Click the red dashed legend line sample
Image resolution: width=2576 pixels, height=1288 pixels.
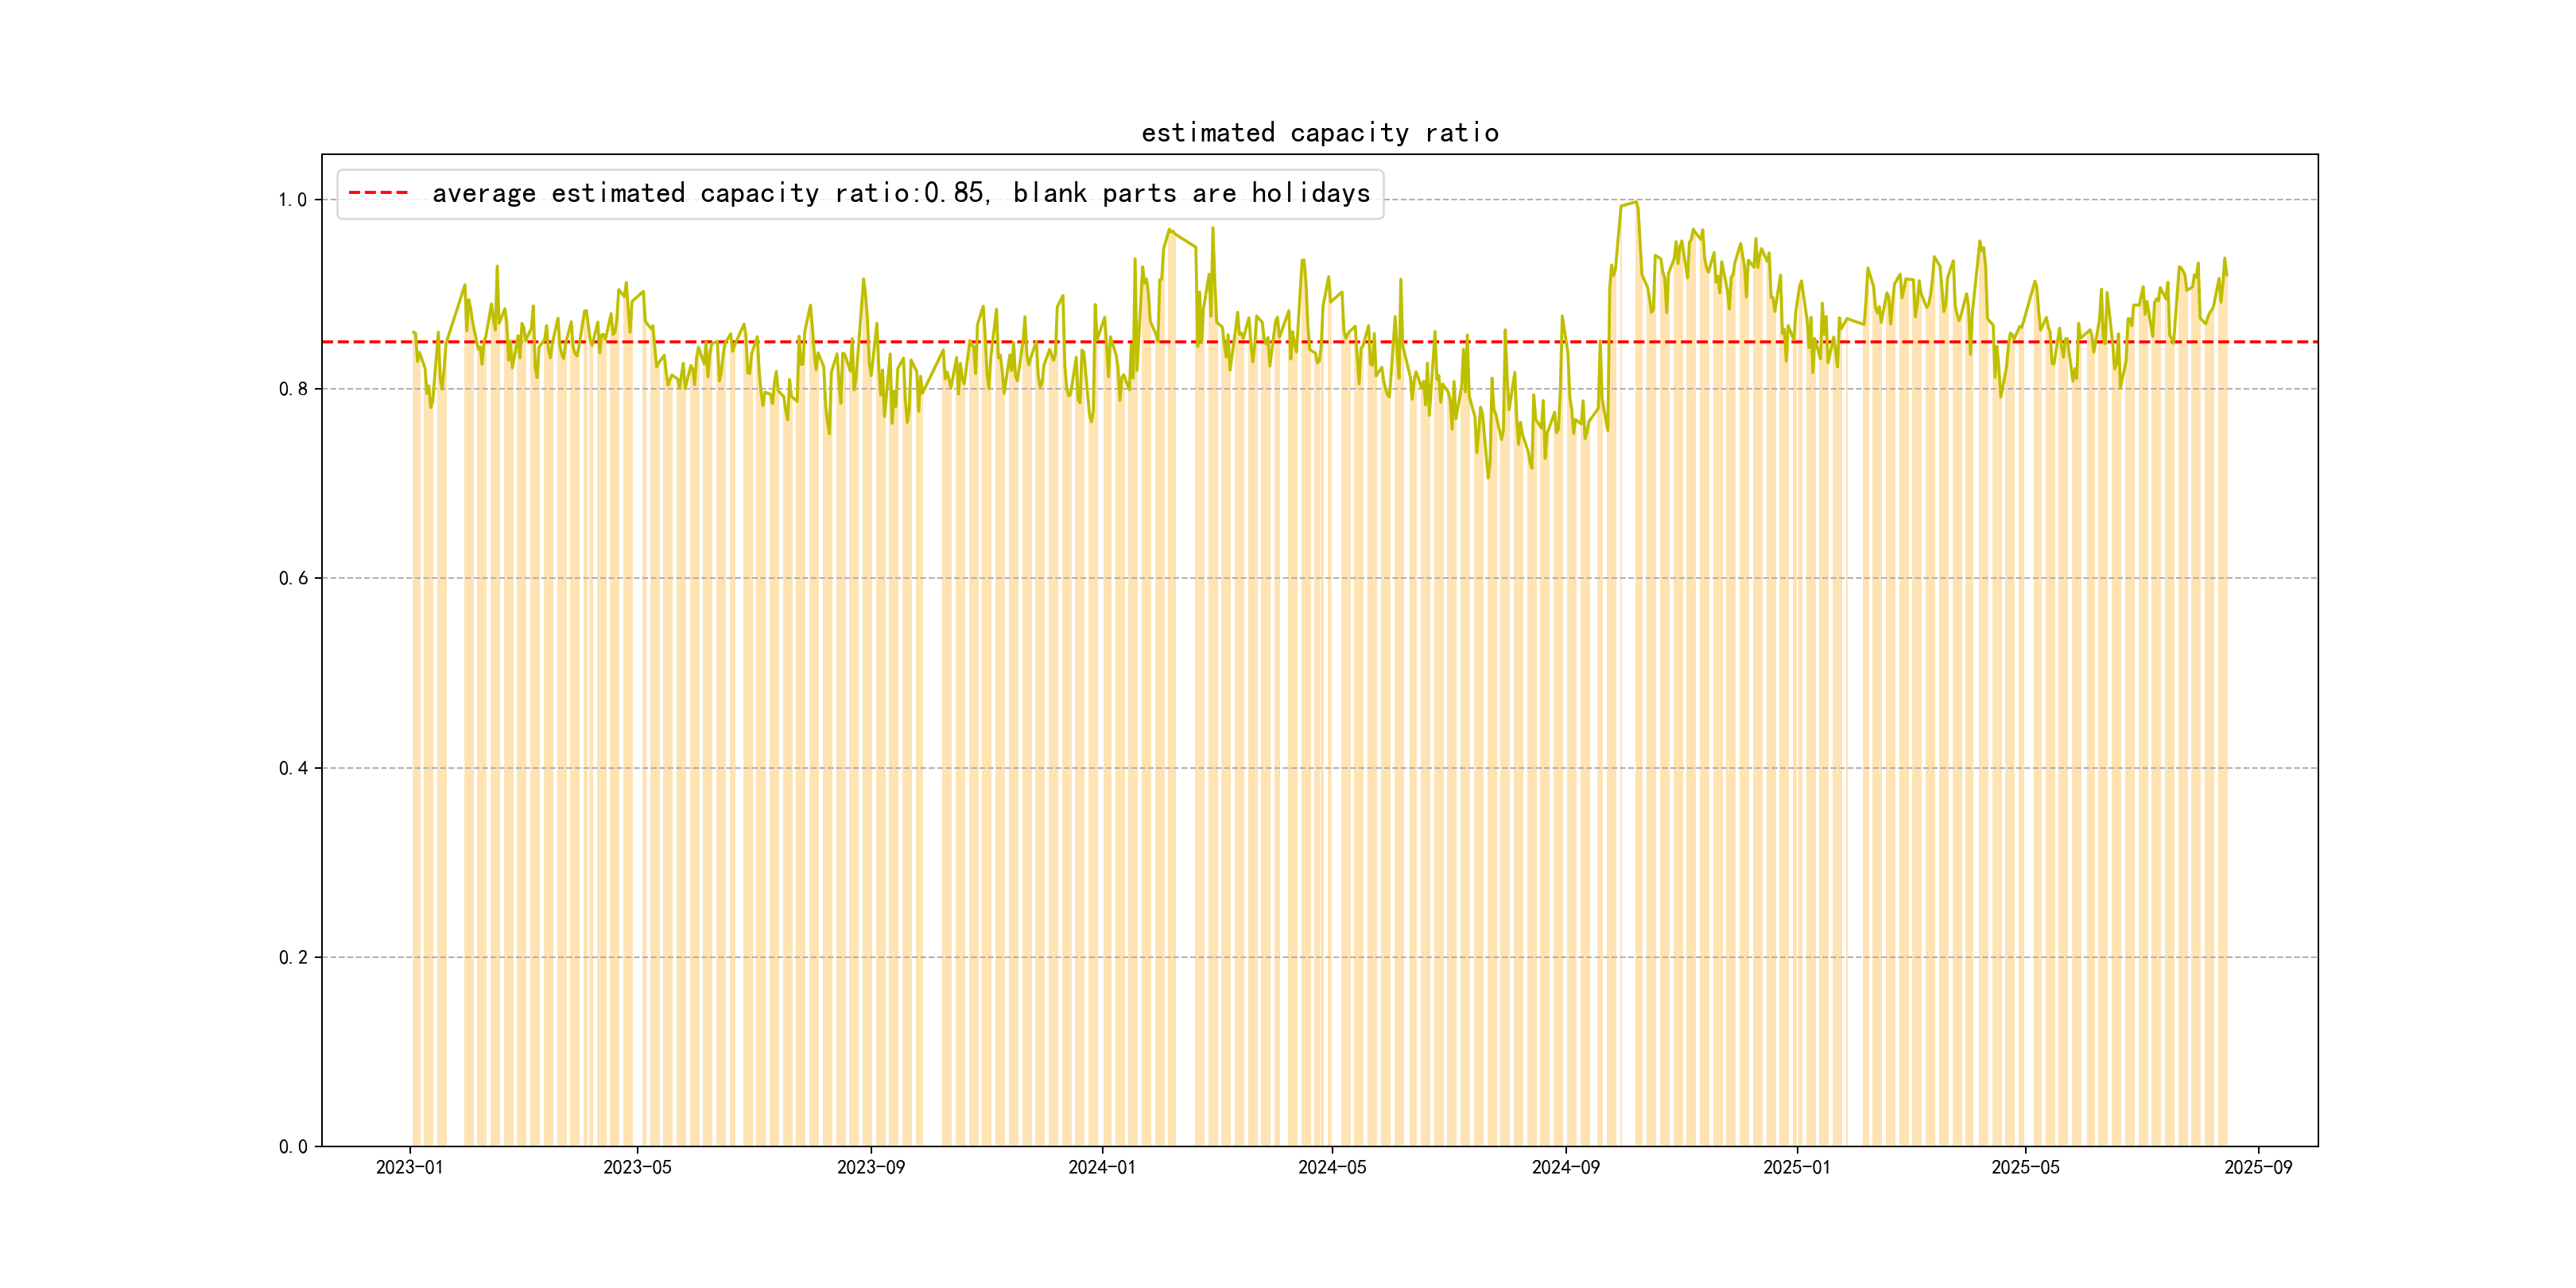(x=378, y=193)
